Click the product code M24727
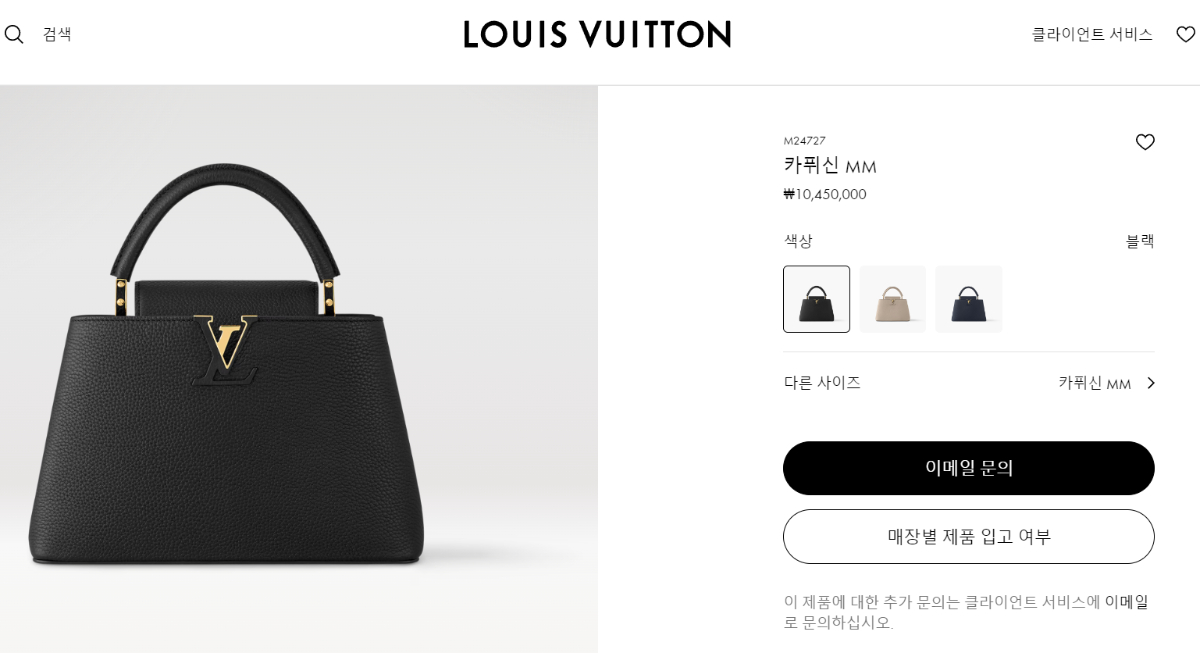The height and width of the screenshot is (653, 1200). pos(804,141)
